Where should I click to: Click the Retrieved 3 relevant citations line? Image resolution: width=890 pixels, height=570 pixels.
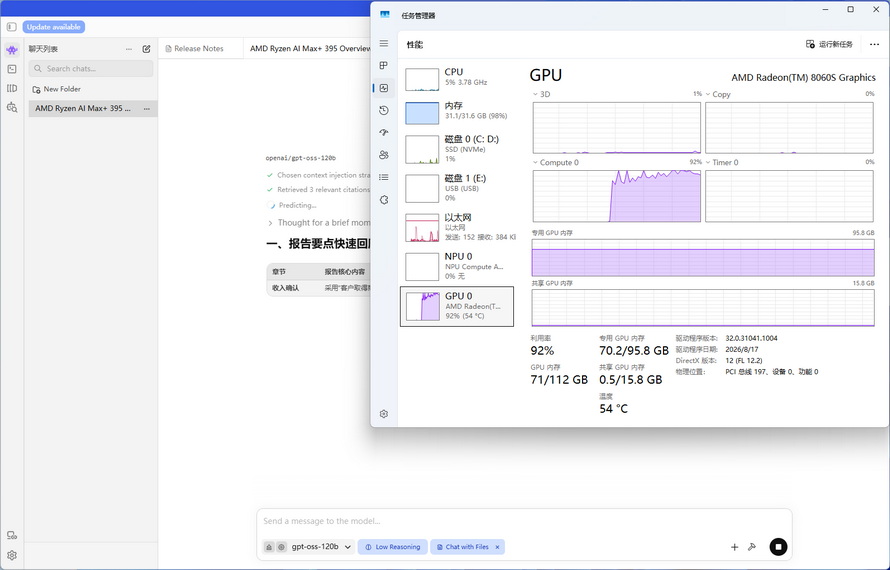point(319,190)
